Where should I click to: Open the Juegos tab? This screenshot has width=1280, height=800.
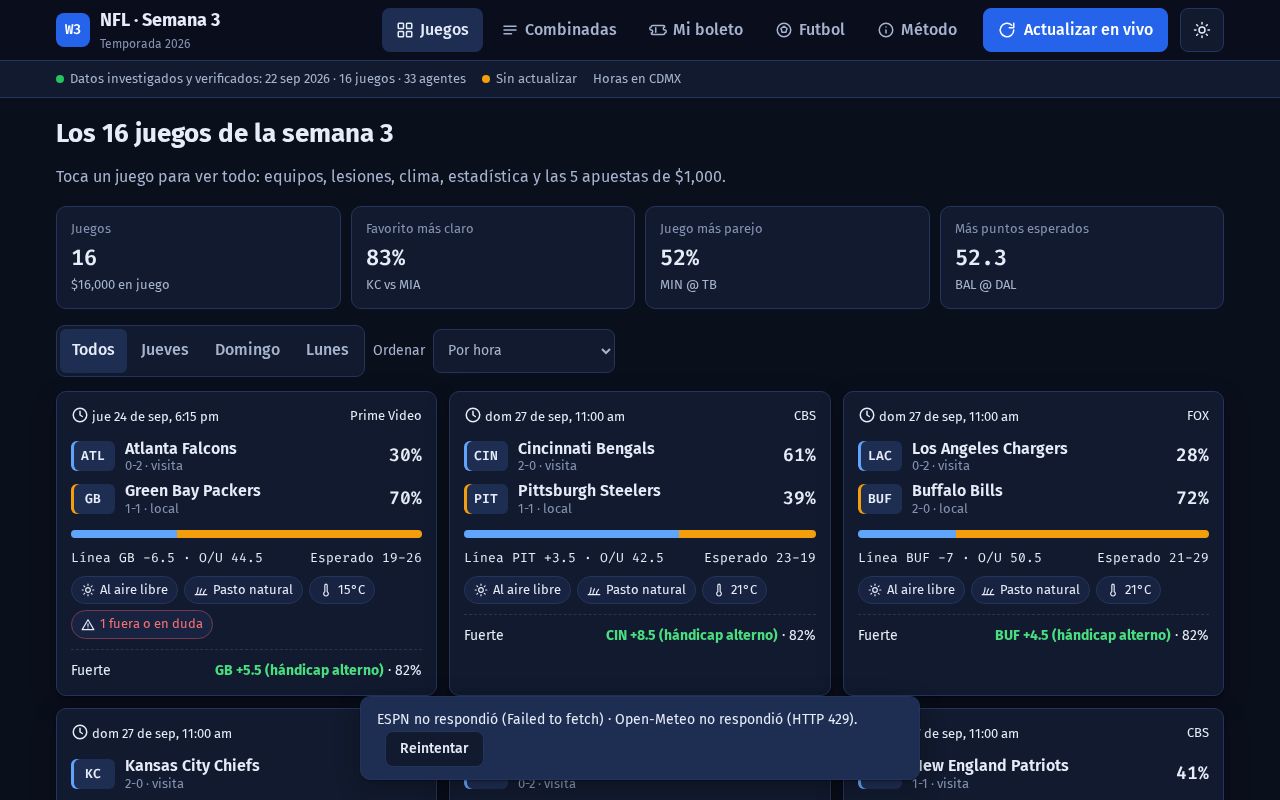pyautogui.click(x=432, y=30)
